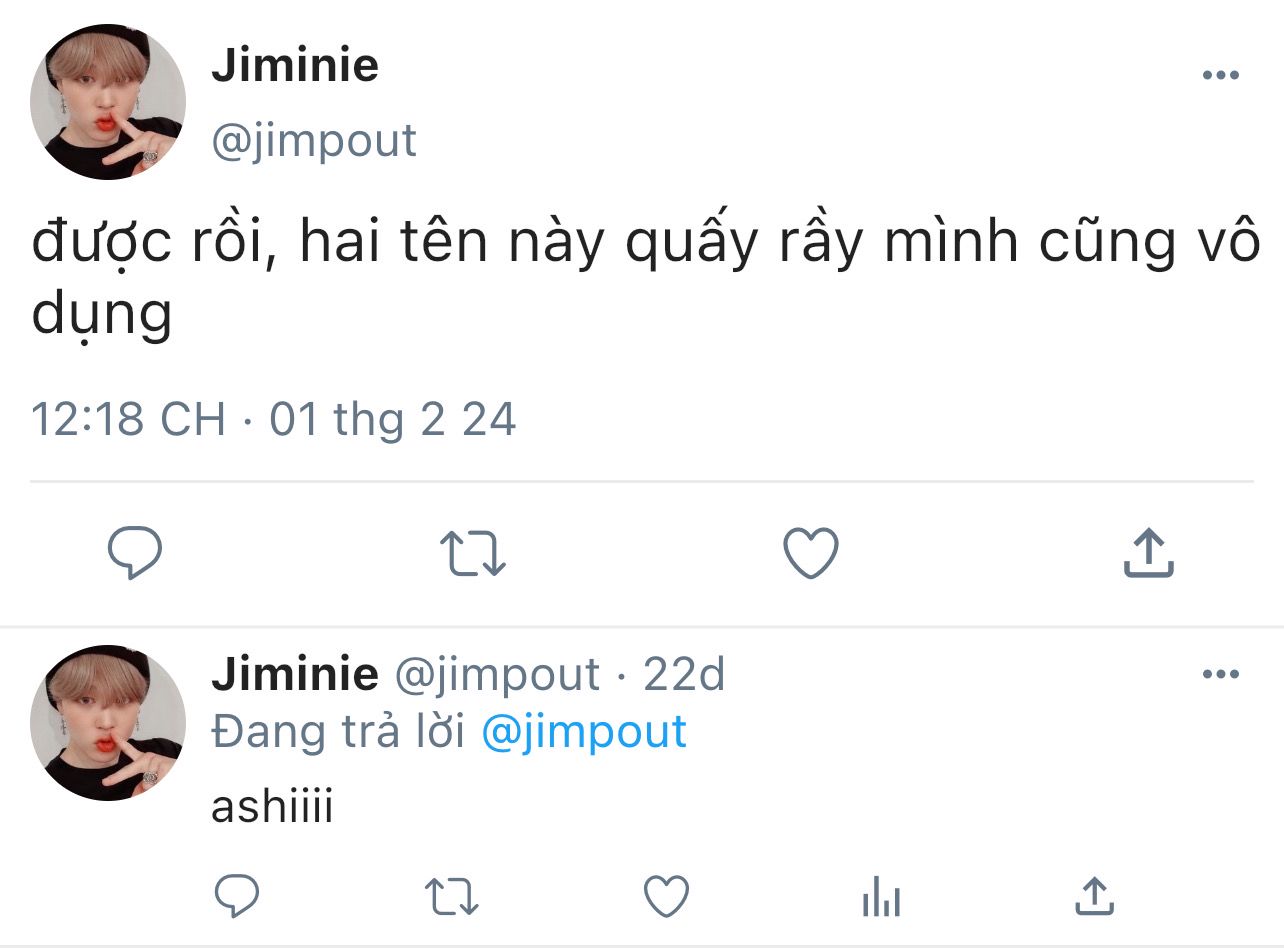Open Jiminie's profile picture on main tweet
The width and height of the screenshot is (1284, 948).
[107, 103]
